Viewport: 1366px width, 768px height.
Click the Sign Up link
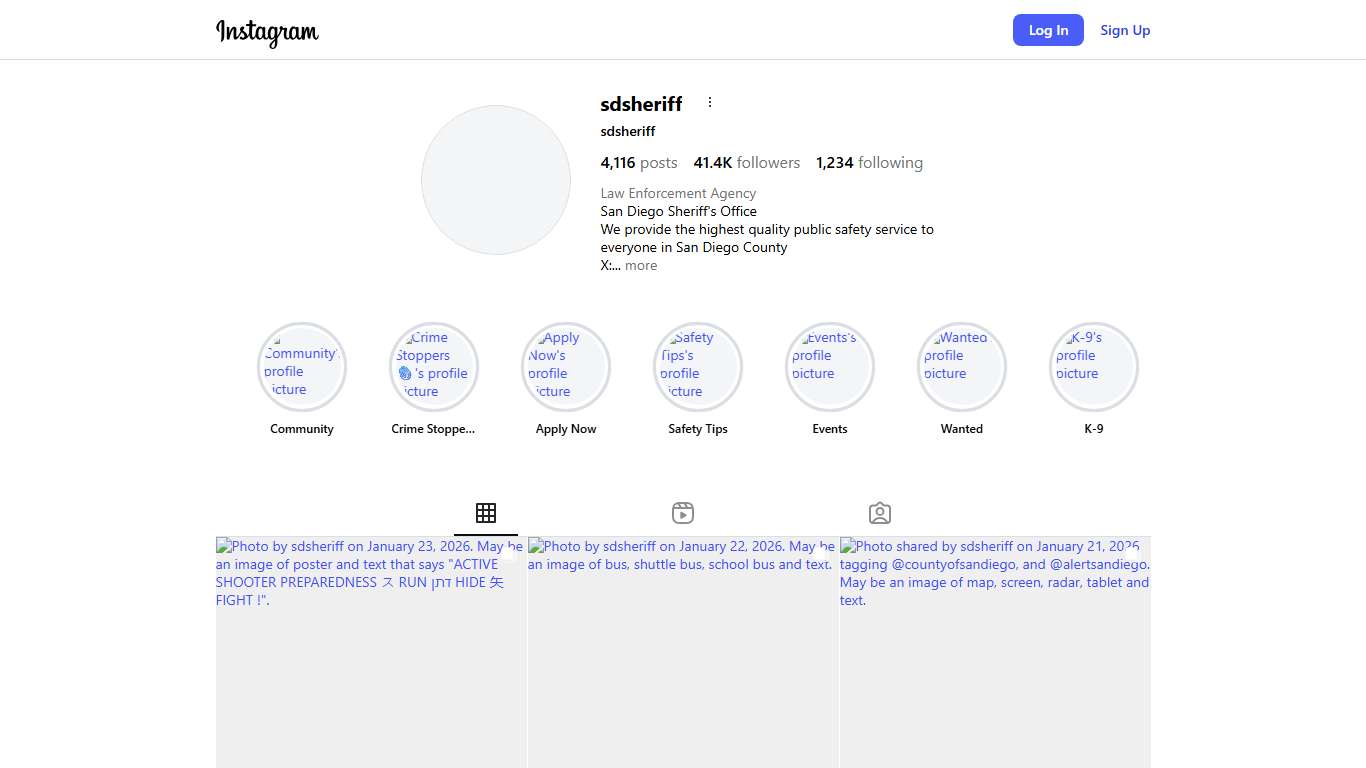1125,30
